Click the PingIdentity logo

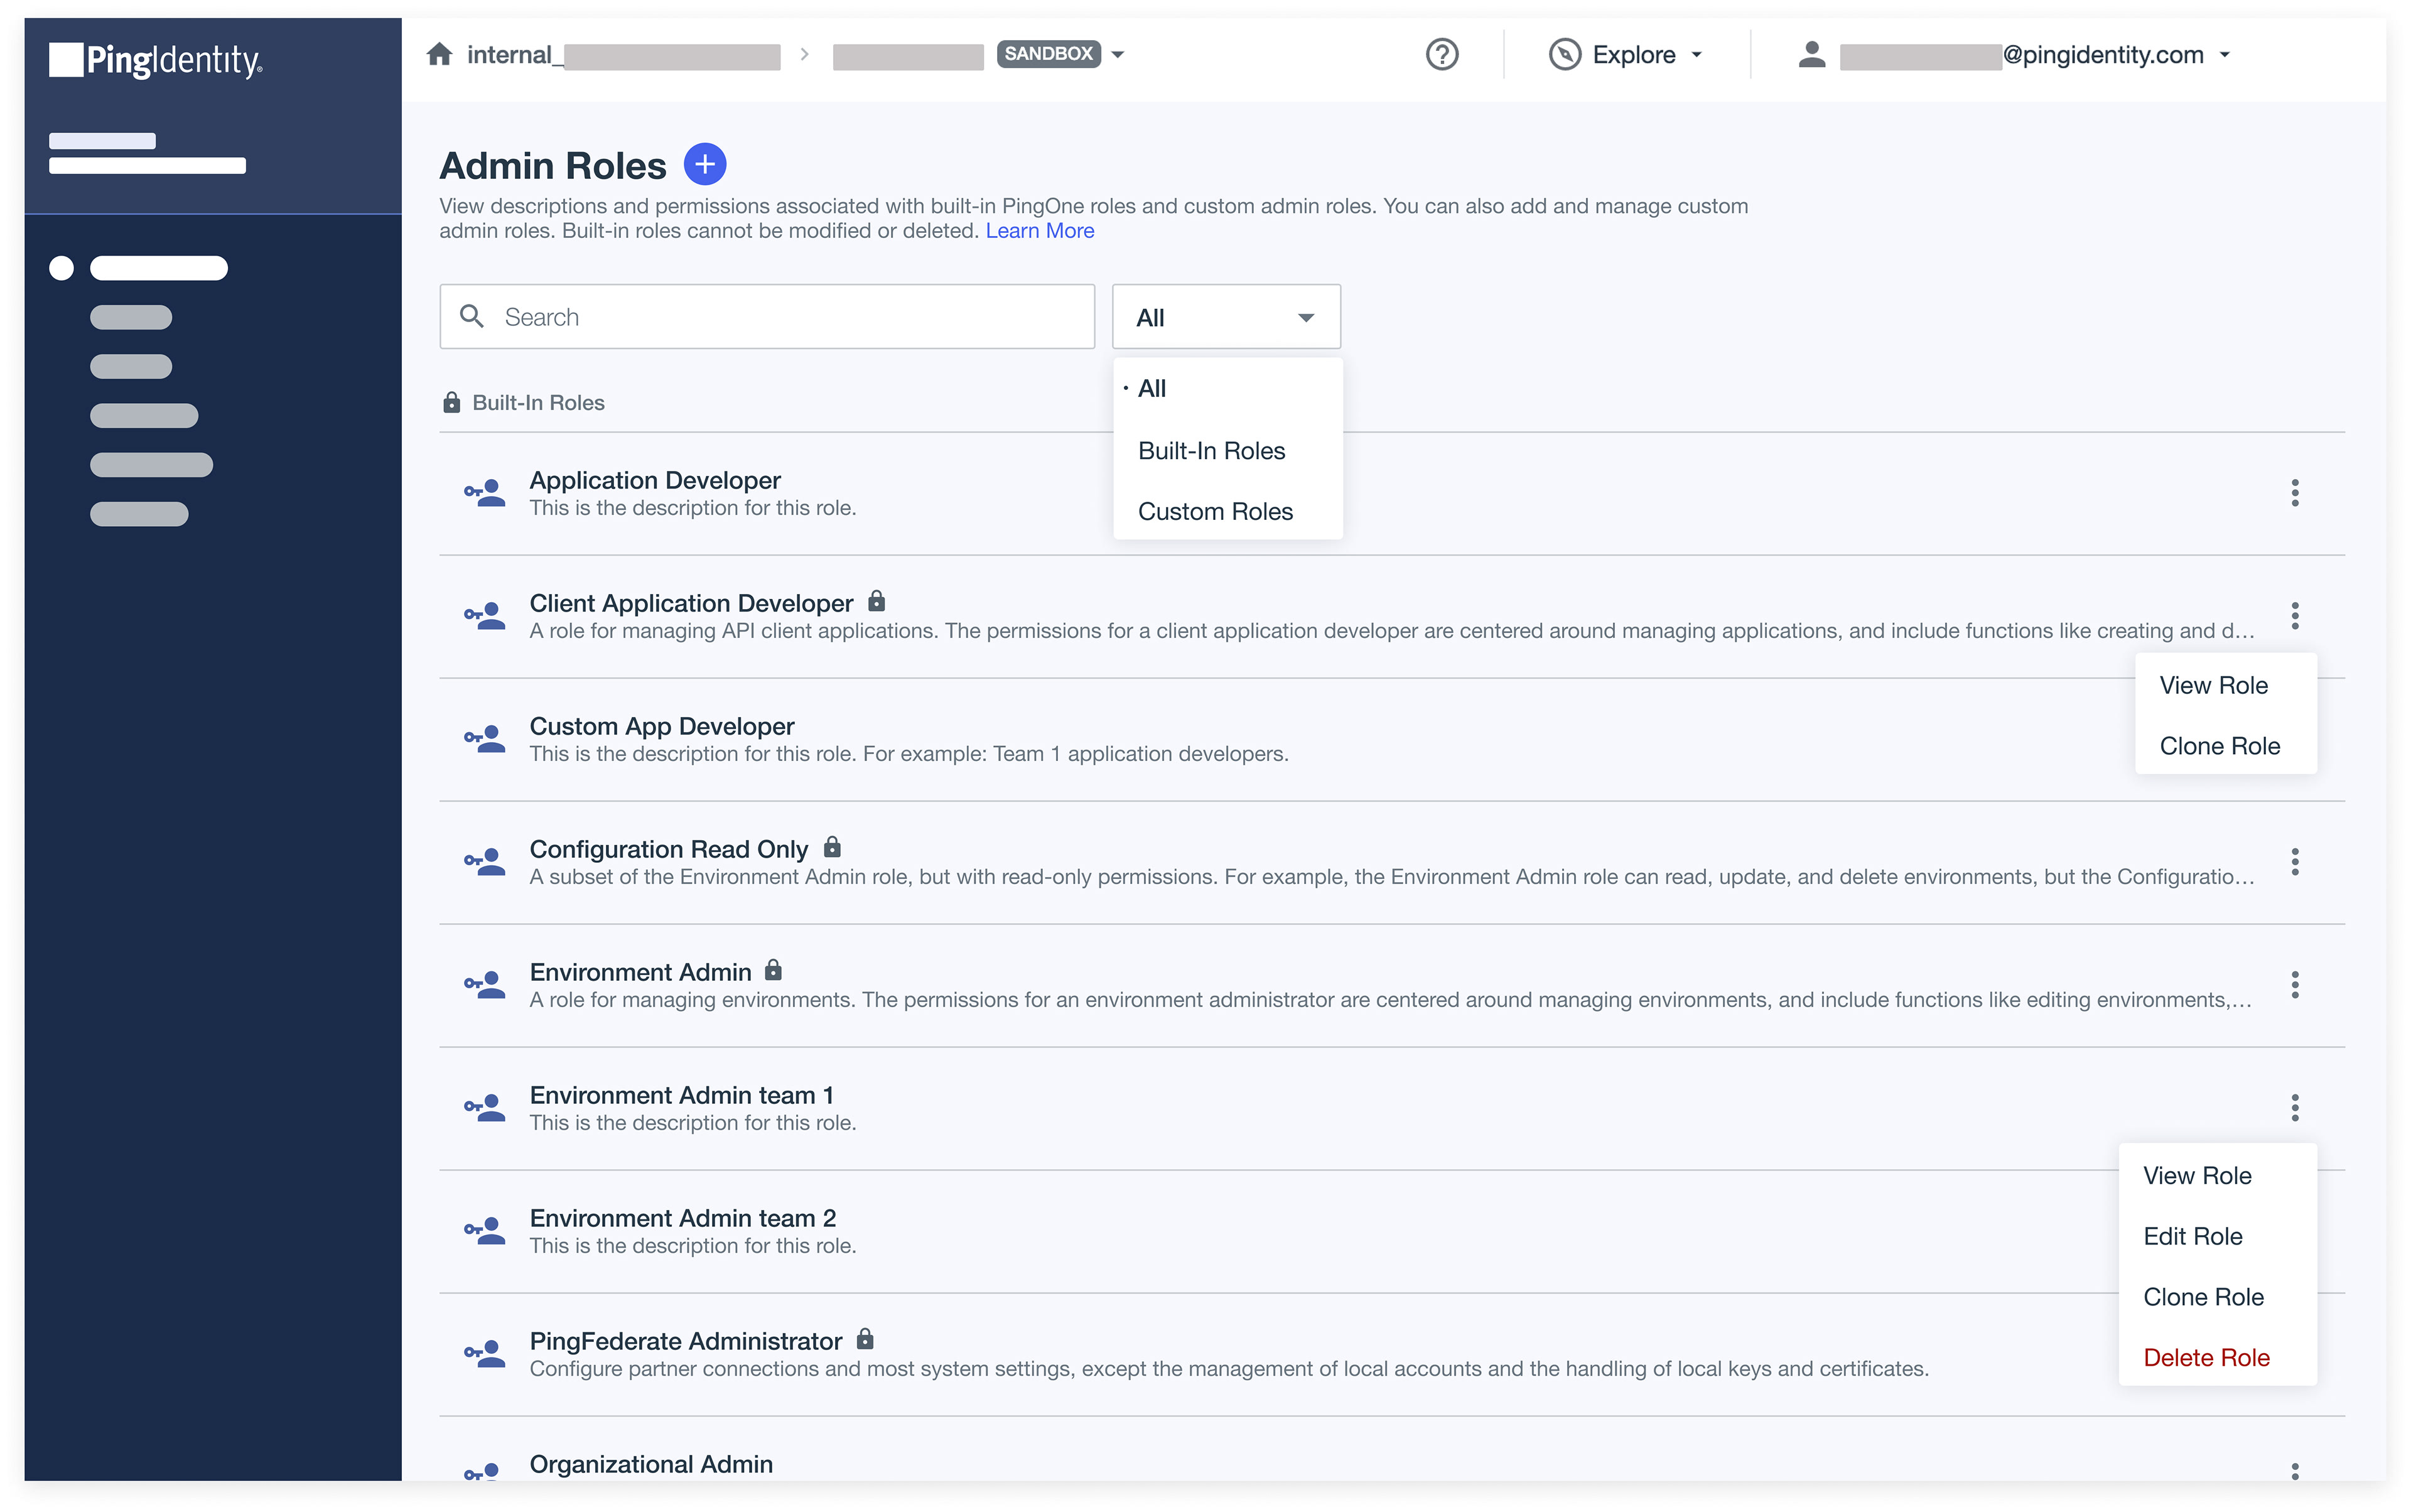click(156, 60)
